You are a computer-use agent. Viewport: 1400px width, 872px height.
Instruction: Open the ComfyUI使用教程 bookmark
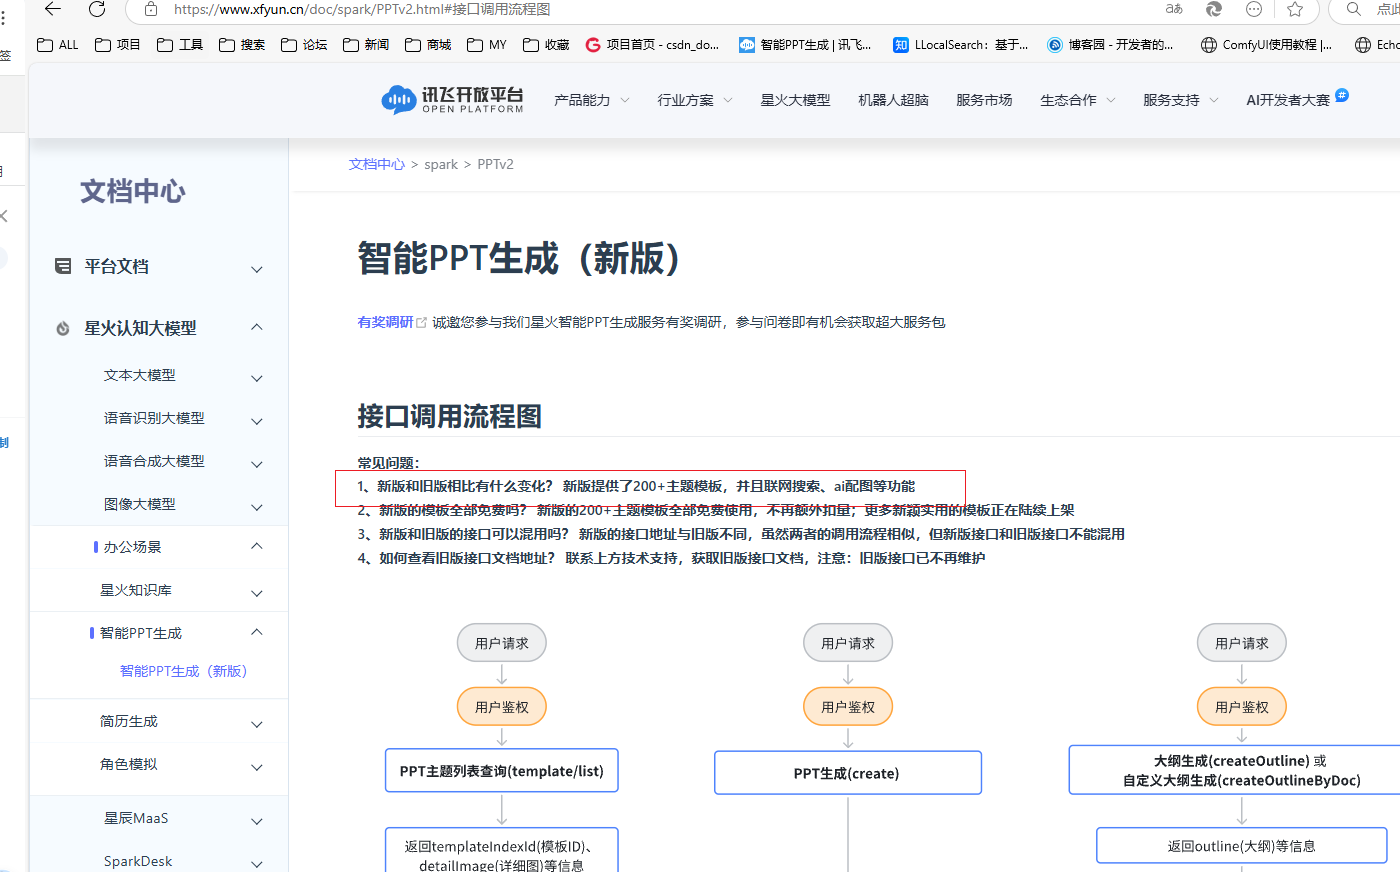1267,45
